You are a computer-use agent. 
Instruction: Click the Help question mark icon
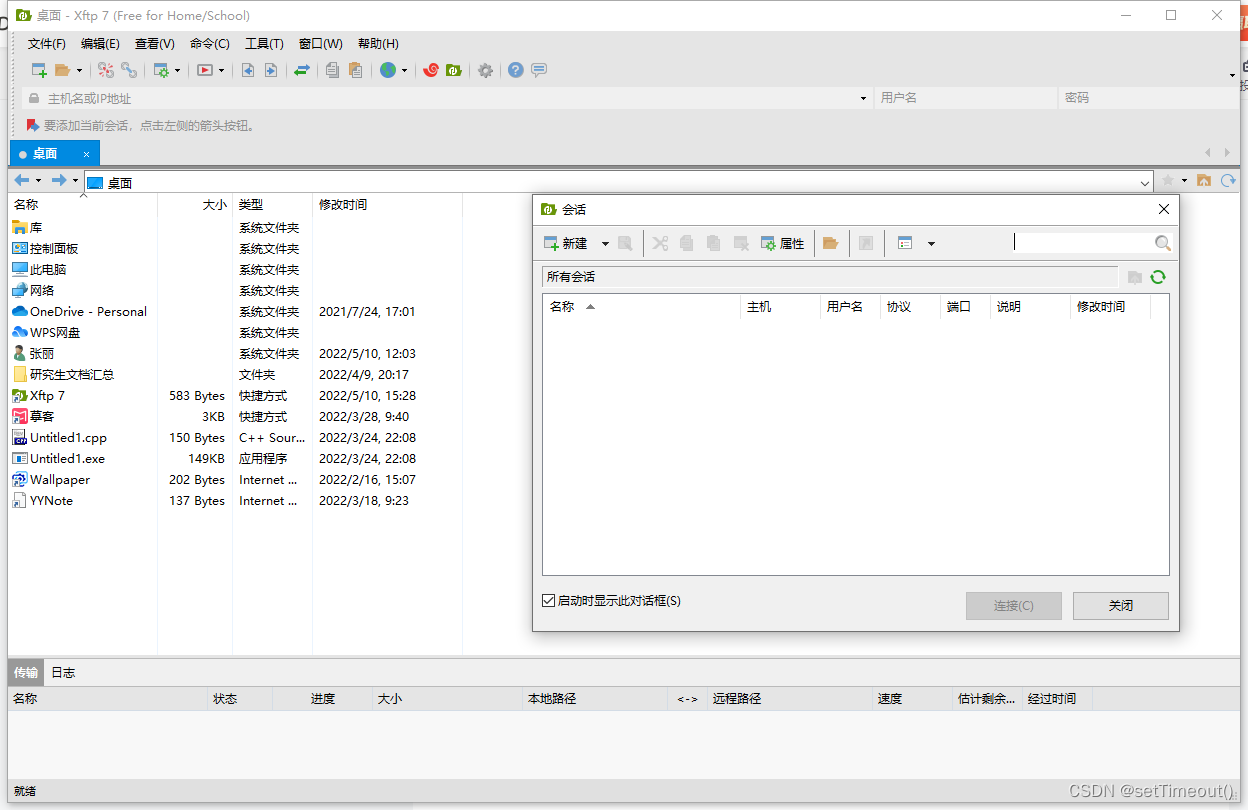pos(514,70)
